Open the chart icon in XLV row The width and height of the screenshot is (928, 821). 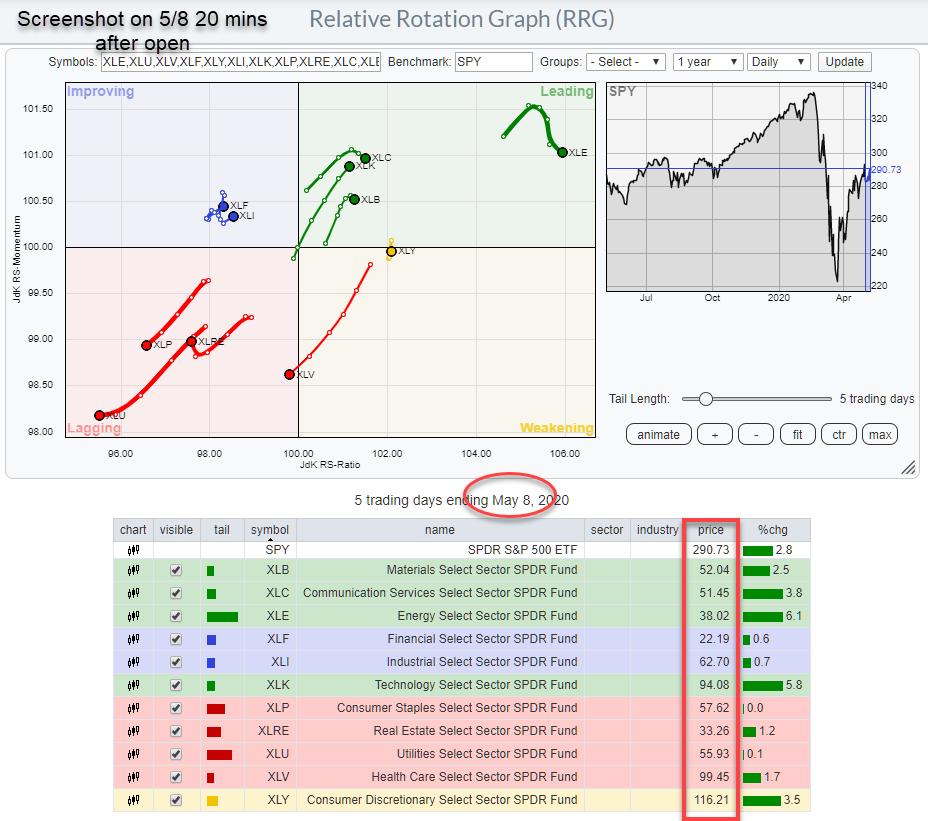click(x=133, y=777)
